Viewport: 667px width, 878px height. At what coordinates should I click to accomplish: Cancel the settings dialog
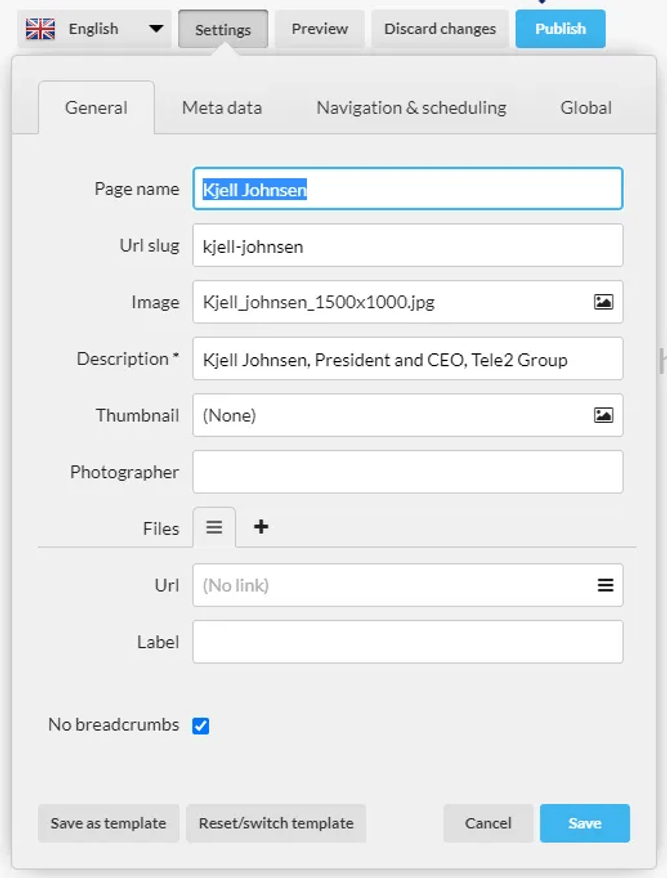[x=488, y=823]
